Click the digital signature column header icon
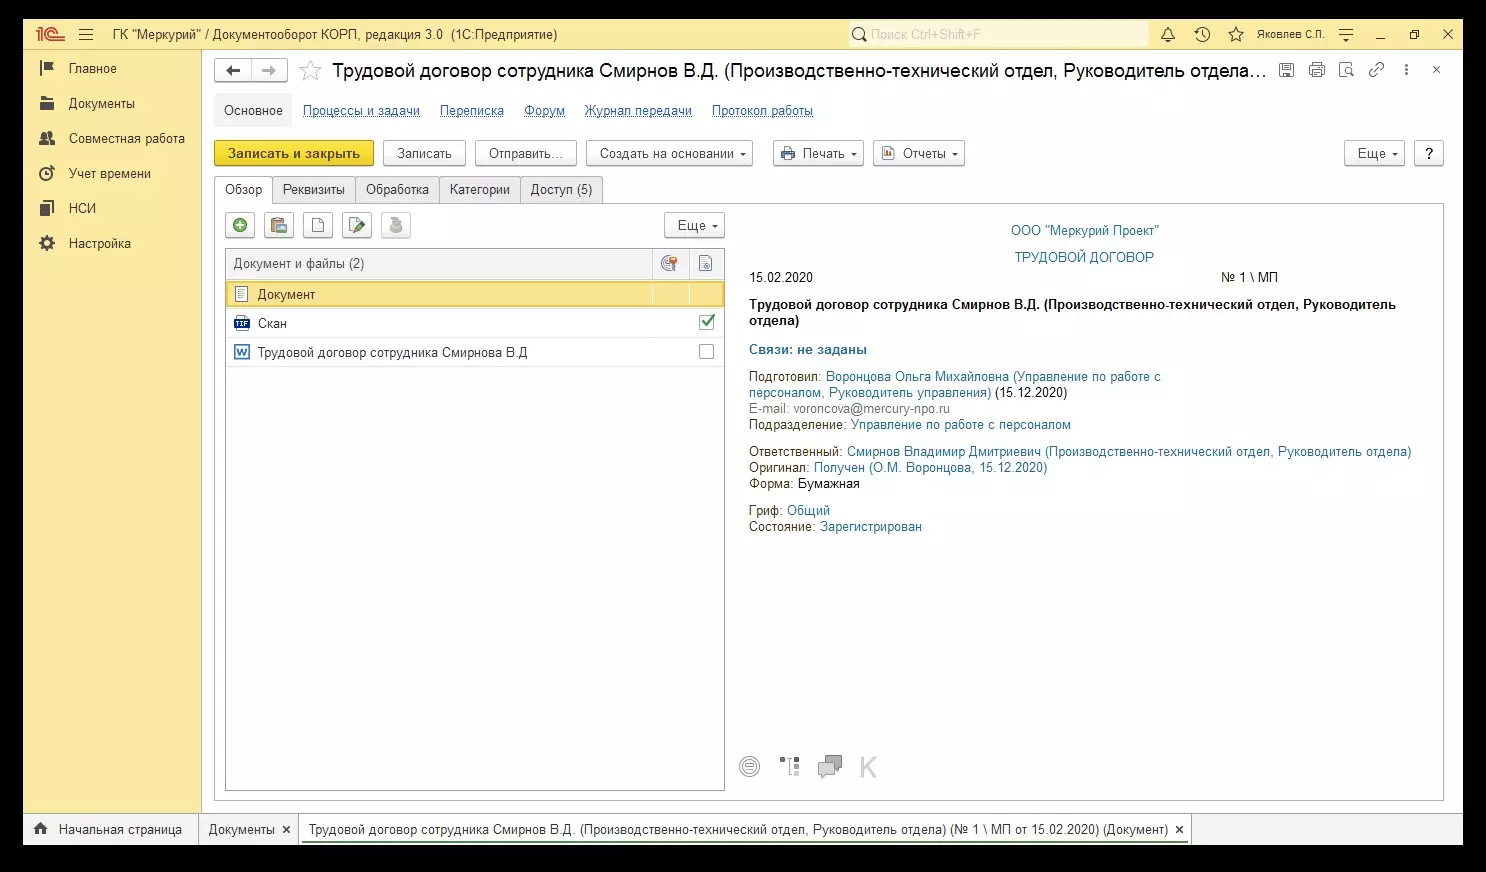Screen dimensions: 1486x872 pyautogui.click(x=670, y=264)
